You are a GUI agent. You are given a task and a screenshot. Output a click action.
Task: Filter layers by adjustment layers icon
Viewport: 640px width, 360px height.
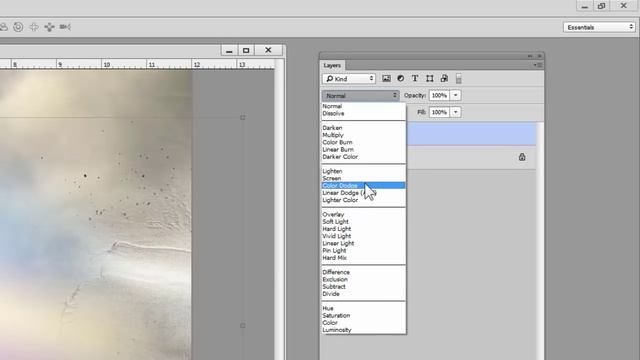[400, 78]
